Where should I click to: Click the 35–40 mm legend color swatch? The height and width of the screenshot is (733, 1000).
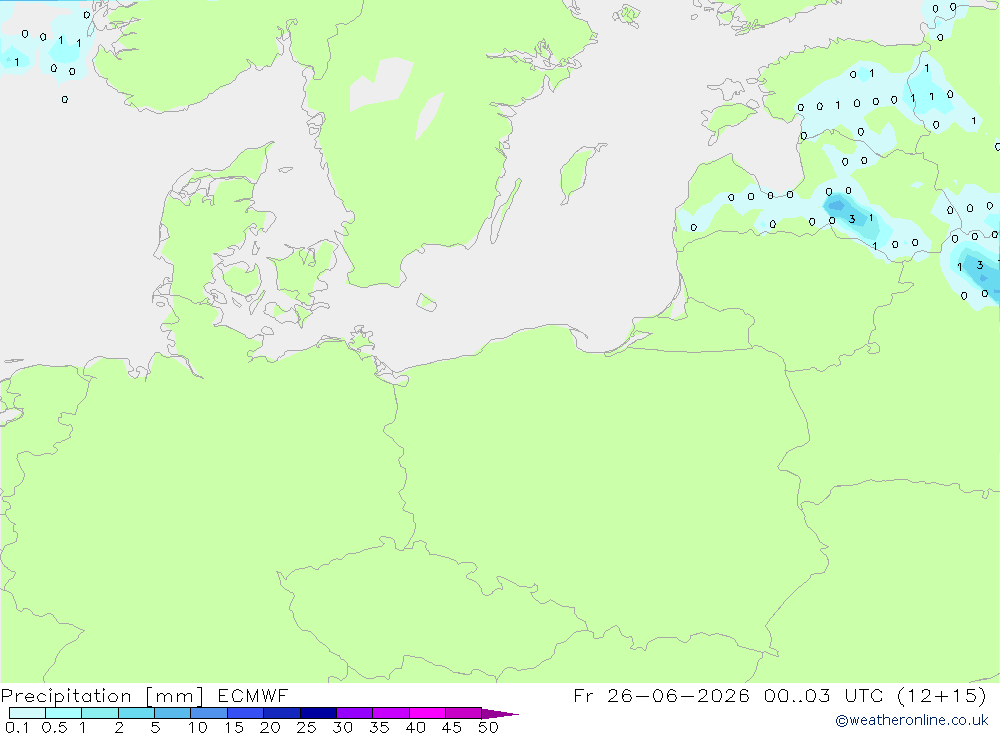tap(391, 713)
